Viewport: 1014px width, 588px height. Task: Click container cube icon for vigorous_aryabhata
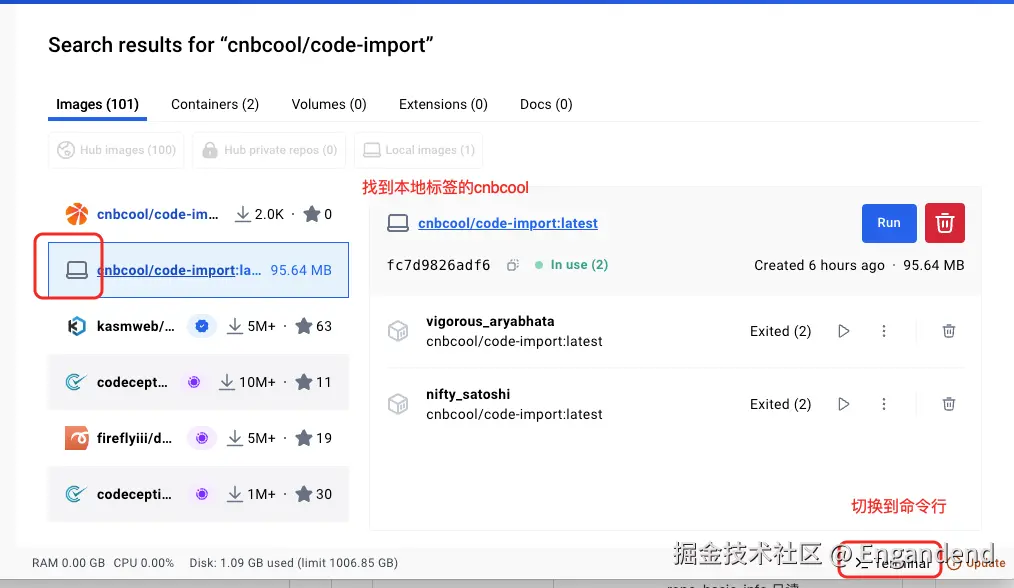tap(398, 331)
